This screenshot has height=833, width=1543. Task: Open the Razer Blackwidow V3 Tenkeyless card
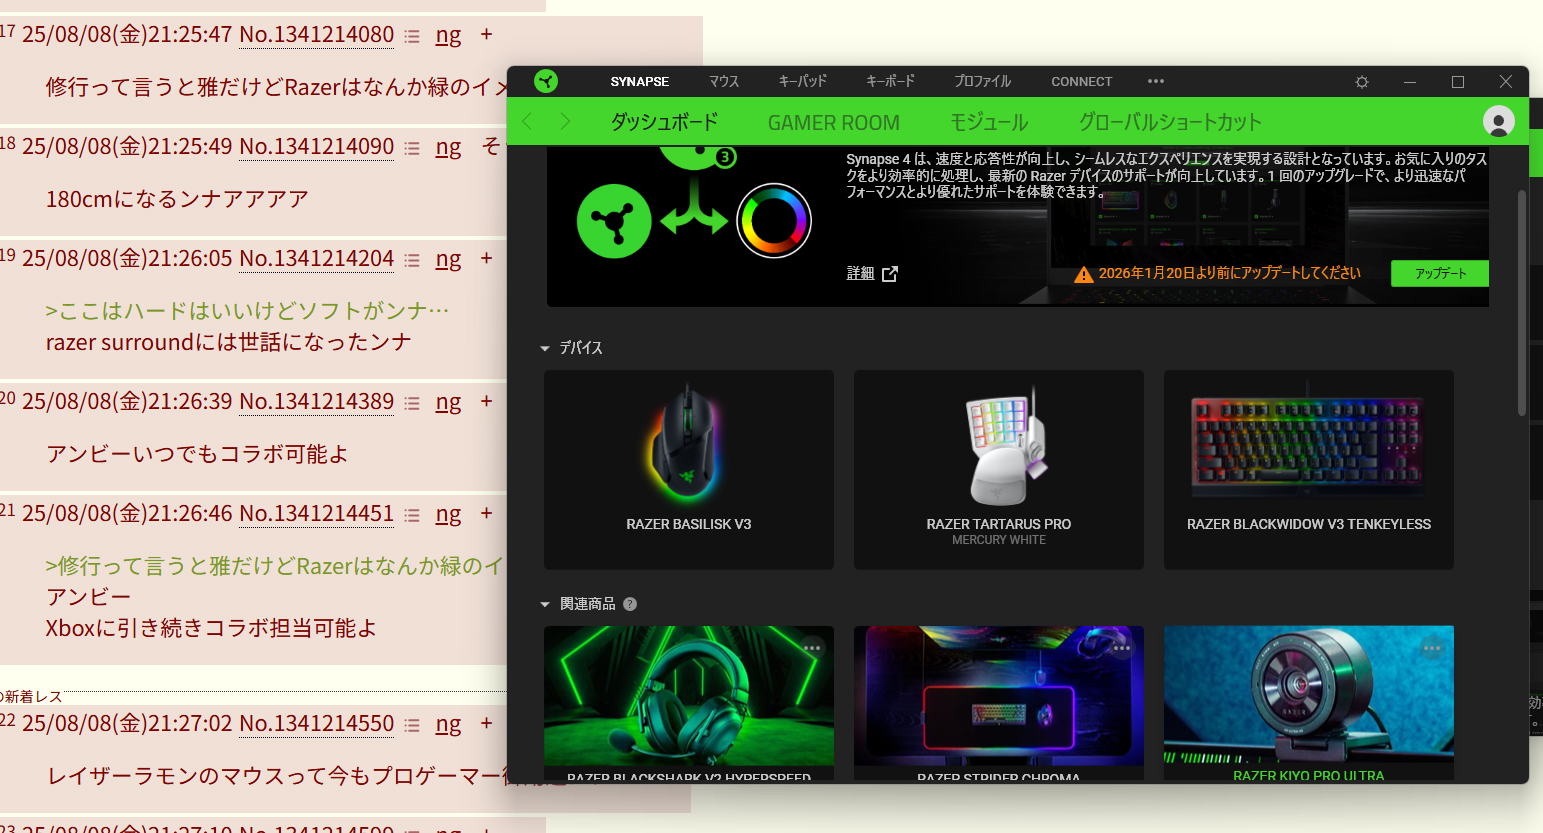click(x=1309, y=470)
